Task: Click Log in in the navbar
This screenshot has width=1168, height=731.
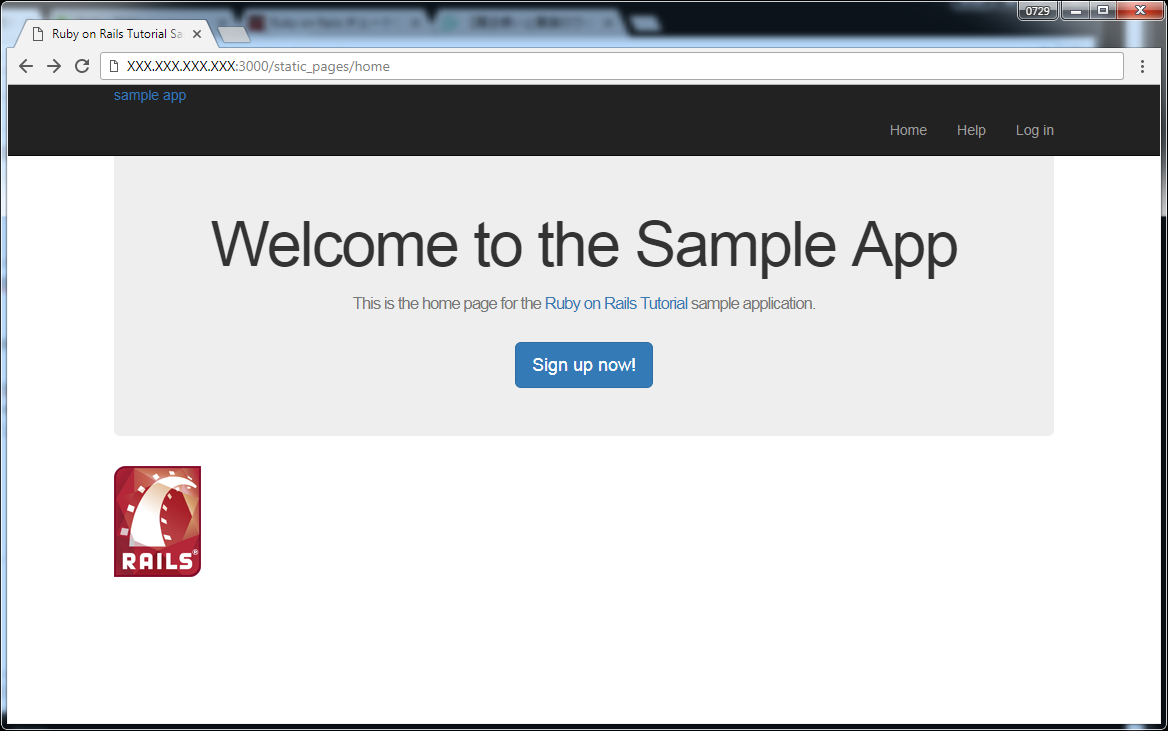Action: click(x=1035, y=130)
